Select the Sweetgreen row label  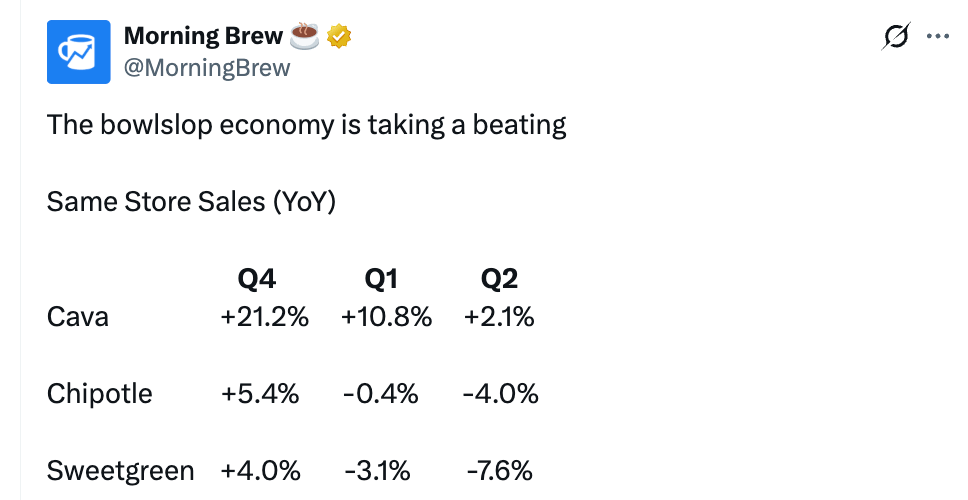[x=120, y=471]
